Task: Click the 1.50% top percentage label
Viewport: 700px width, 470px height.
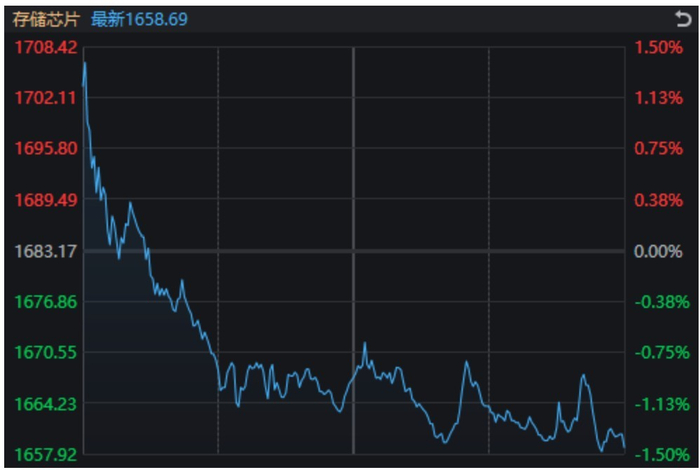Action: point(658,47)
